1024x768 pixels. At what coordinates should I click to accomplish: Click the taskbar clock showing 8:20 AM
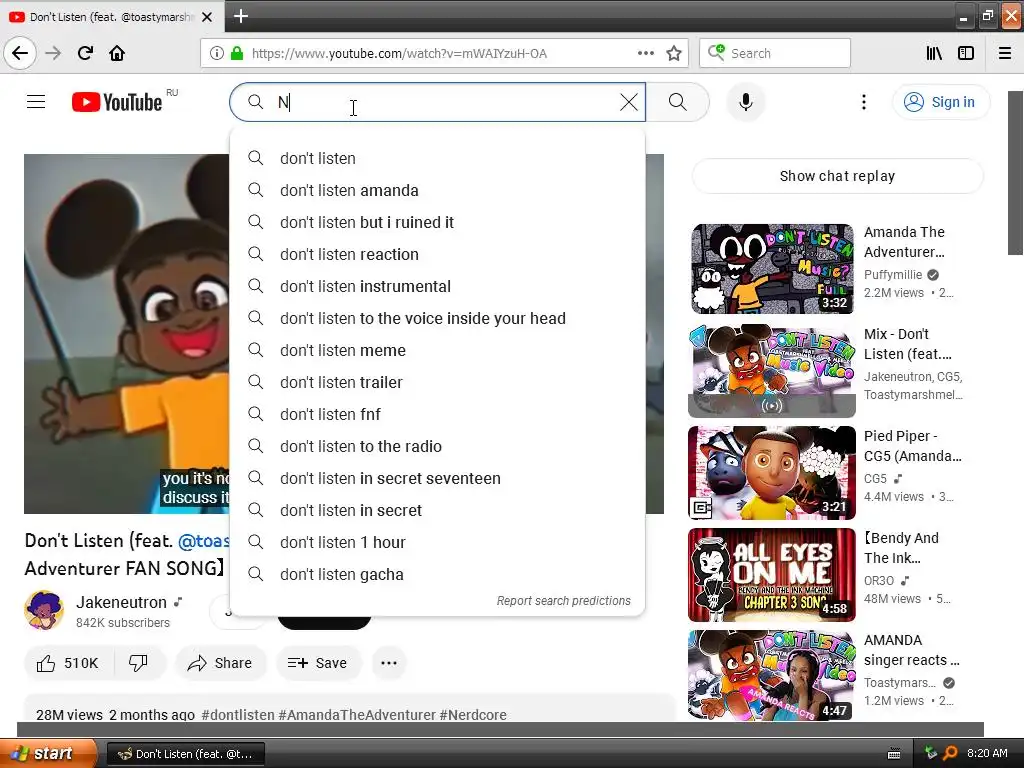987,753
